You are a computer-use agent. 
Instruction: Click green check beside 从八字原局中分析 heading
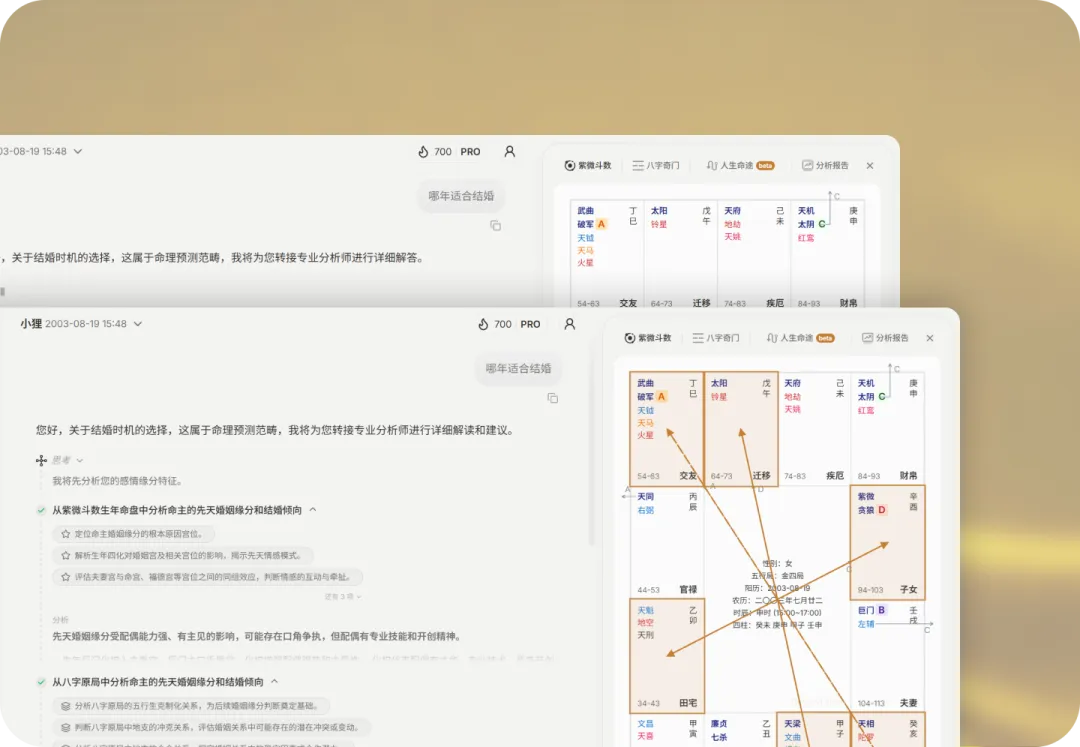pos(41,682)
